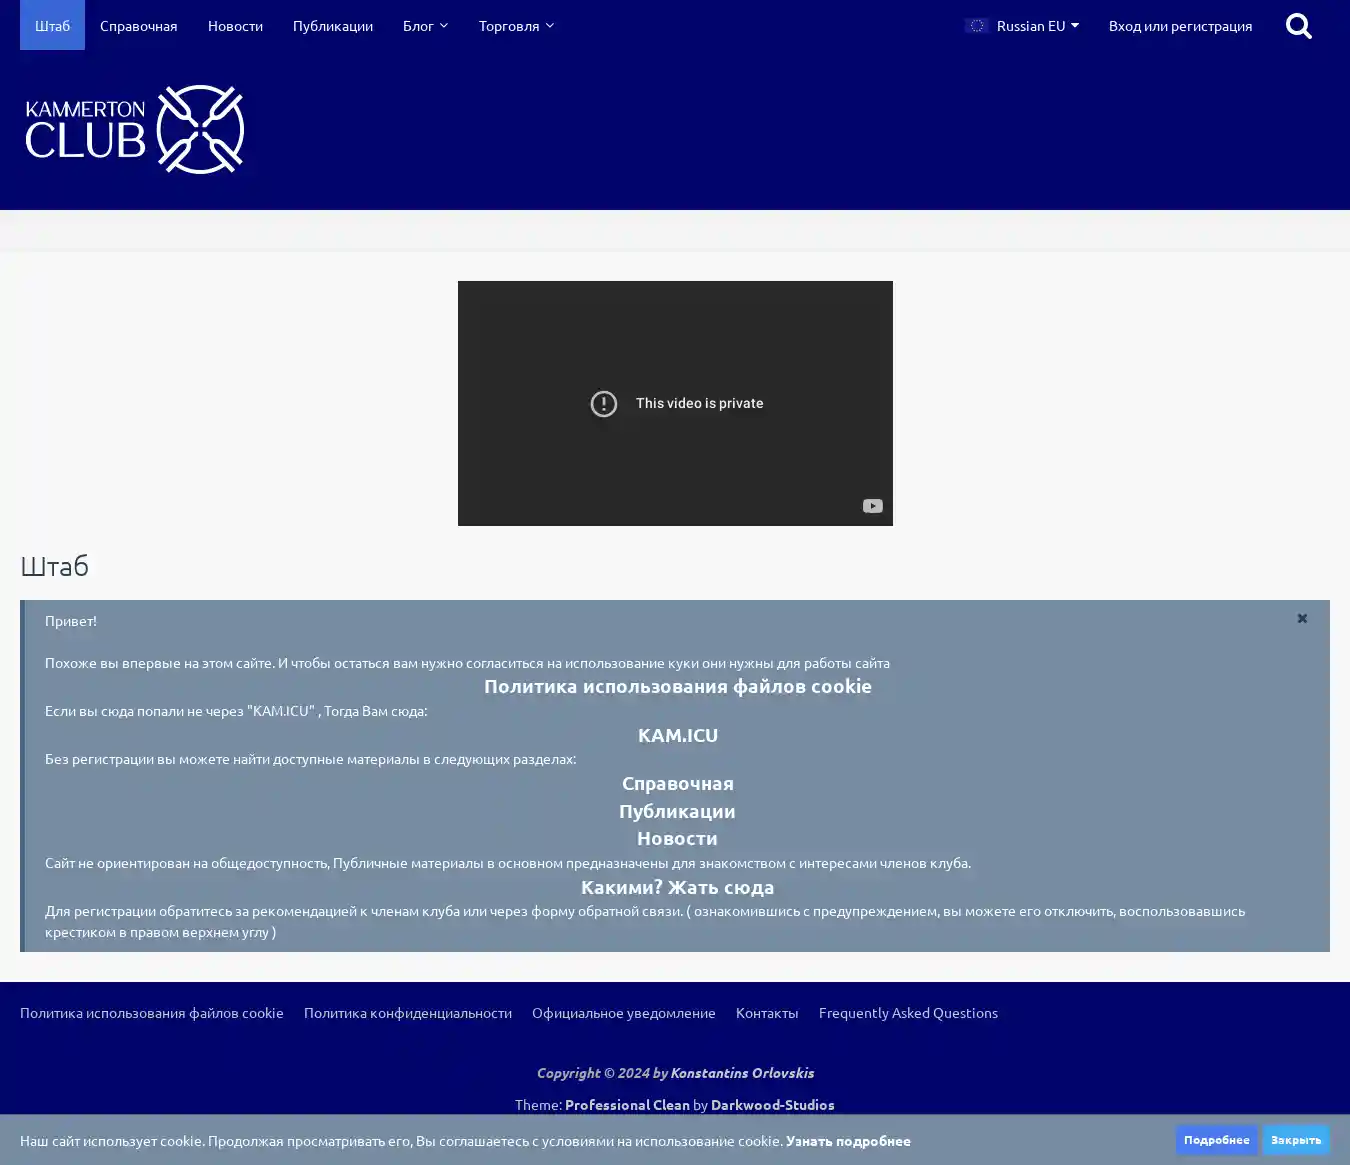The image size is (1350, 1165).
Task: Open Frequently Asked Questions footer link
Action: pos(908,1013)
